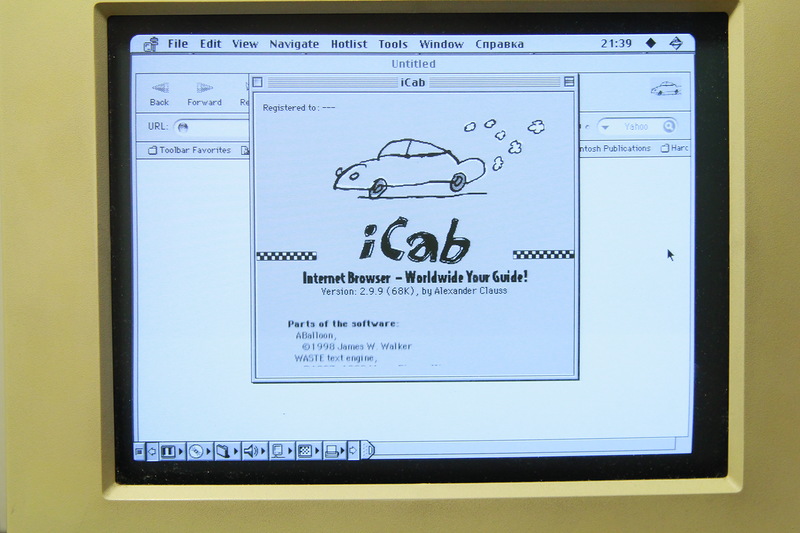This screenshot has width=800, height=533.
Task: Click the Yahoo search magnifier icon
Action: (x=669, y=126)
